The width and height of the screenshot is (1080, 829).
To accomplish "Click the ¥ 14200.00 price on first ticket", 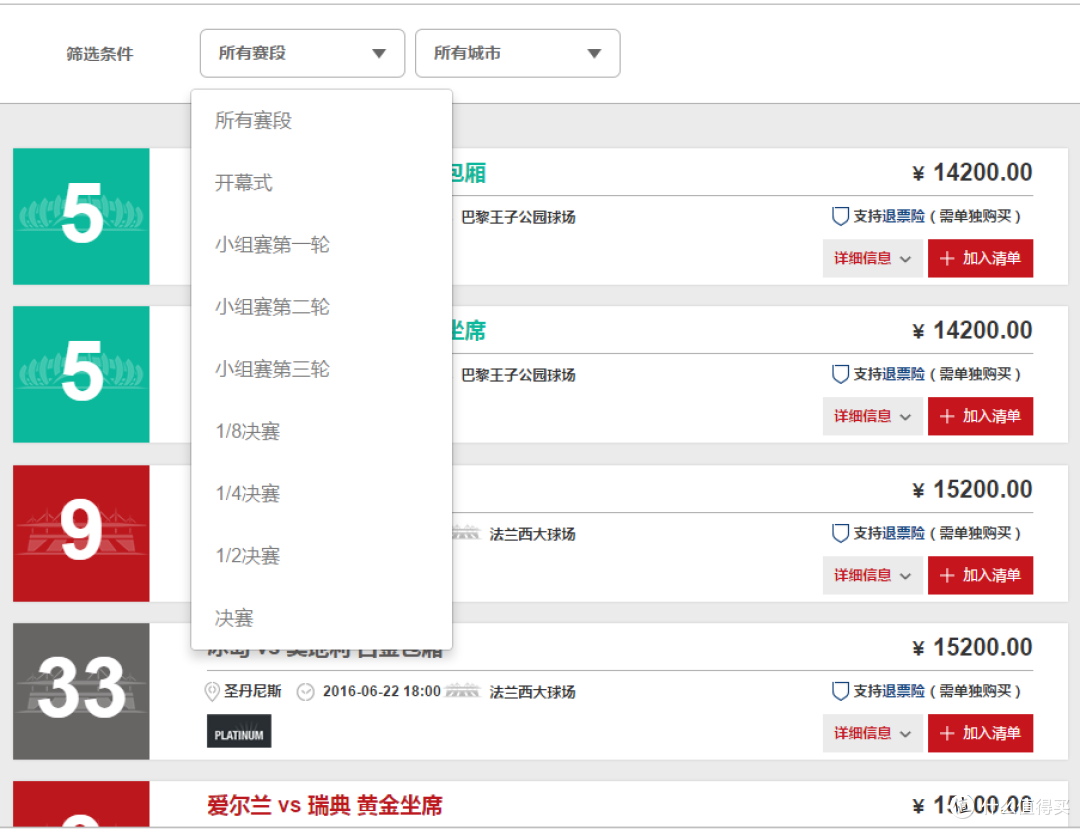I will point(972,172).
